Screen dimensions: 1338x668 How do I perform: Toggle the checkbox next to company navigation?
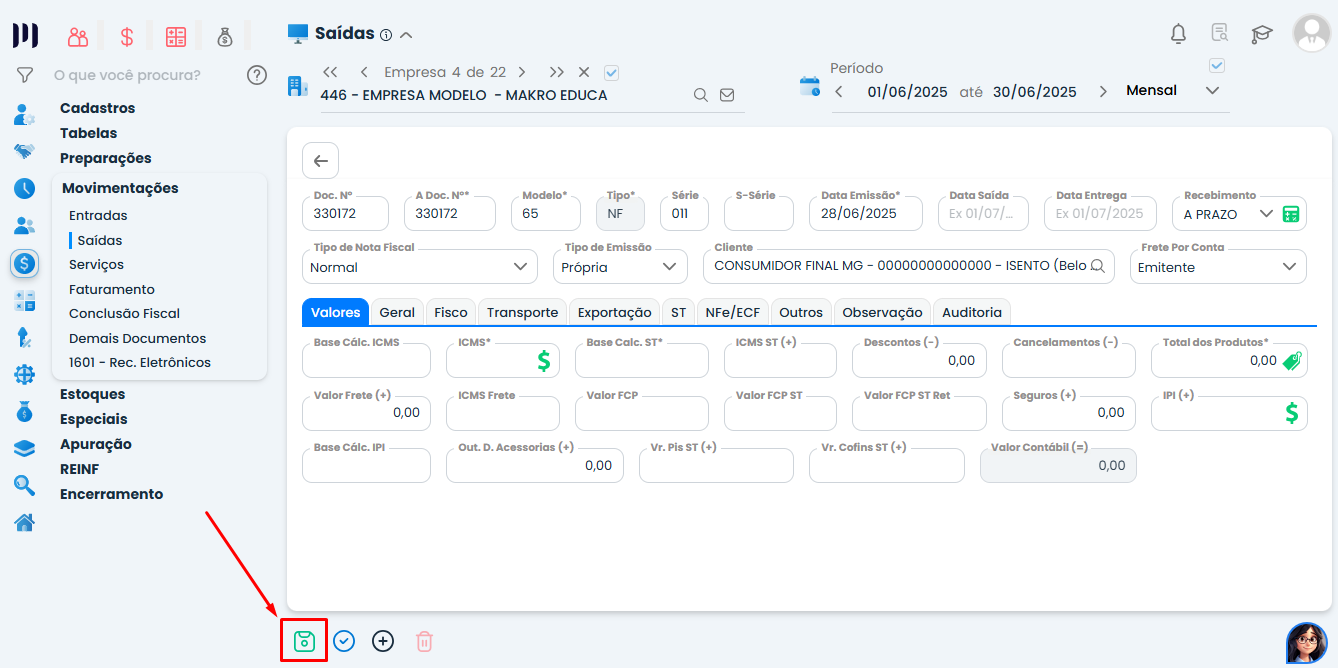coord(612,72)
